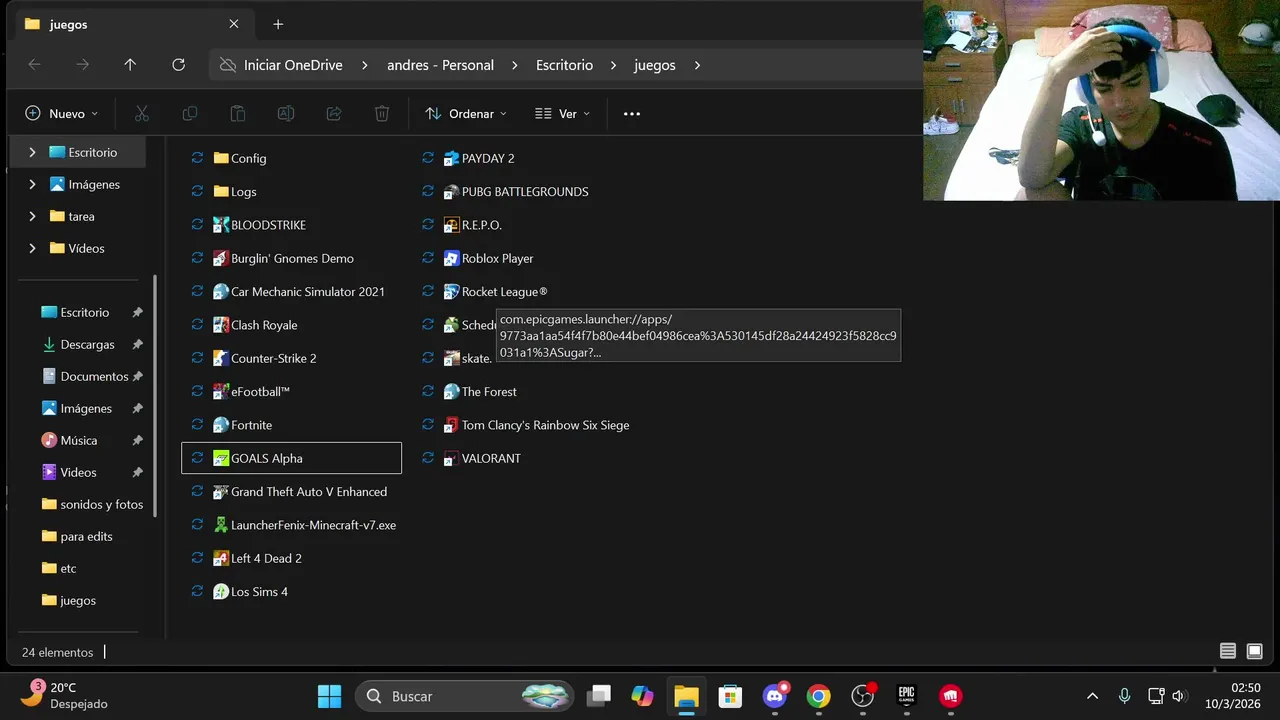This screenshot has height=720, width=1280.
Task: Switch to large icons view layout
Action: 1254,651
